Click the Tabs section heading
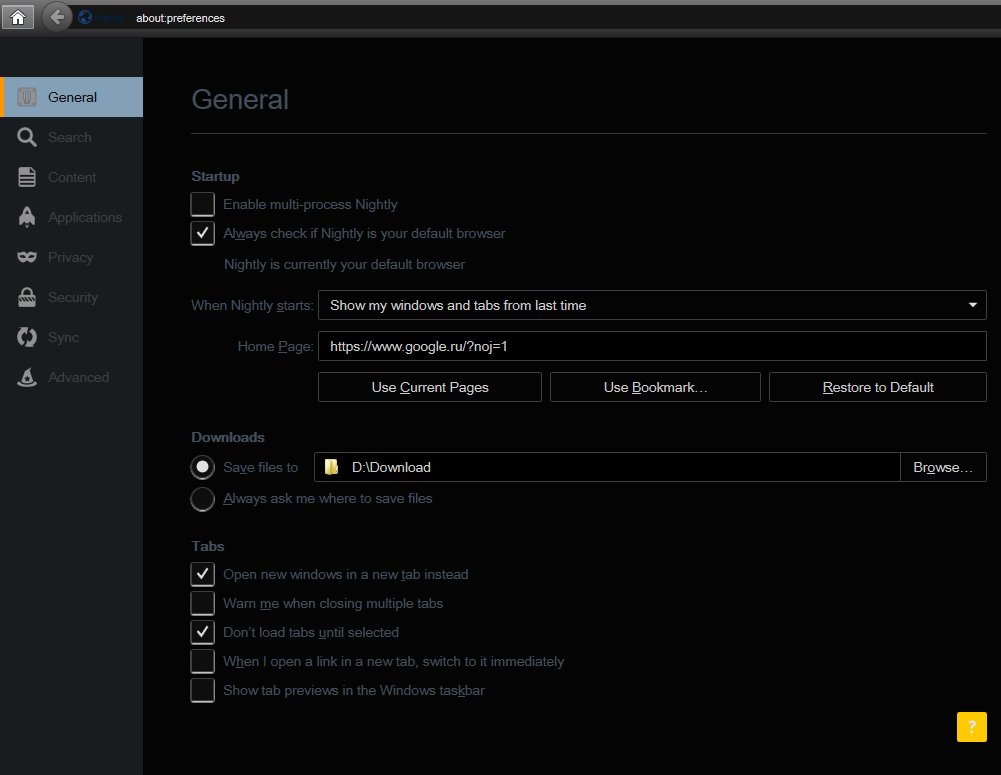 [207, 546]
